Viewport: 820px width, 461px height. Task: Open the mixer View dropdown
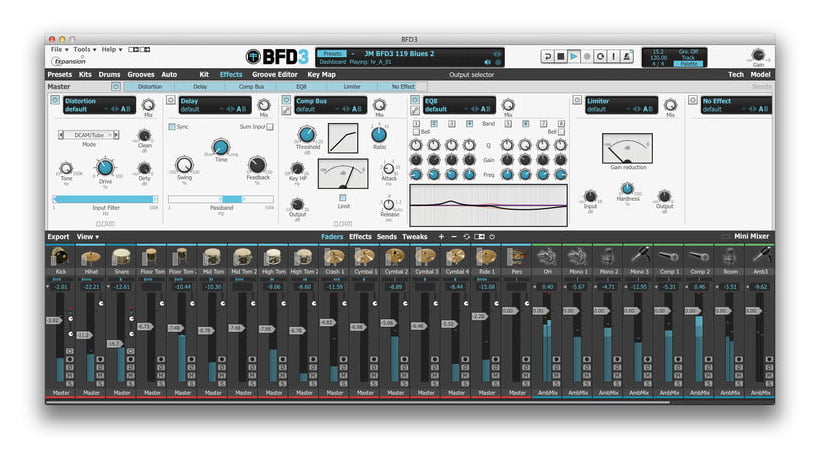point(88,237)
